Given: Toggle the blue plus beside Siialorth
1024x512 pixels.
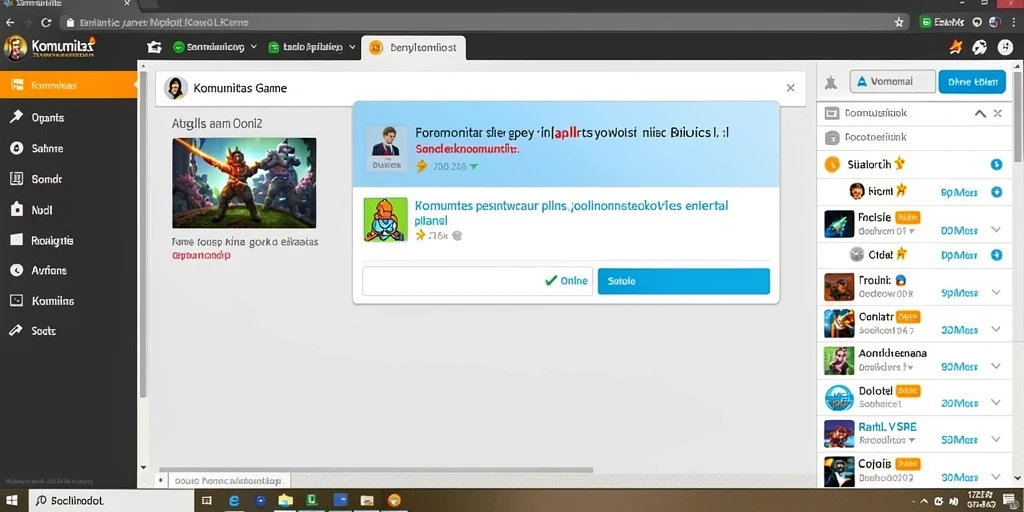Looking at the screenshot, I should click(x=997, y=165).
